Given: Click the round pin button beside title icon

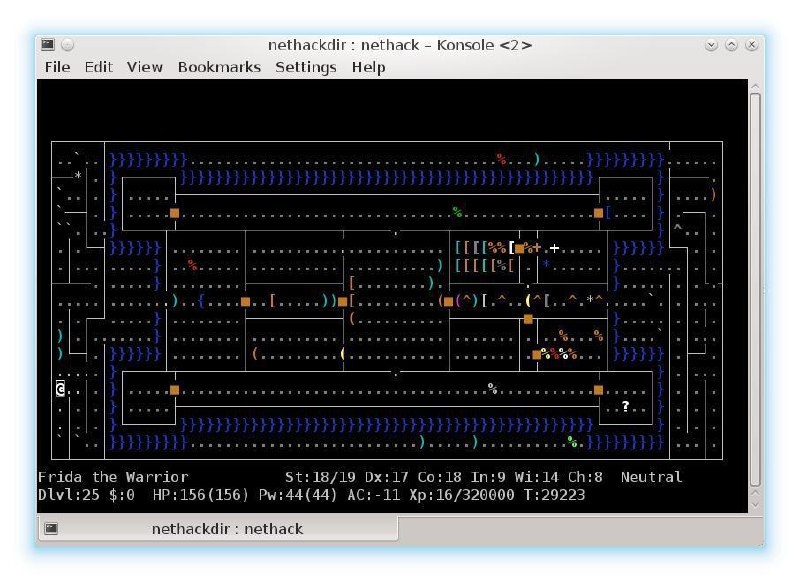Looking at the screenshot, I should [x=67, y=45].
